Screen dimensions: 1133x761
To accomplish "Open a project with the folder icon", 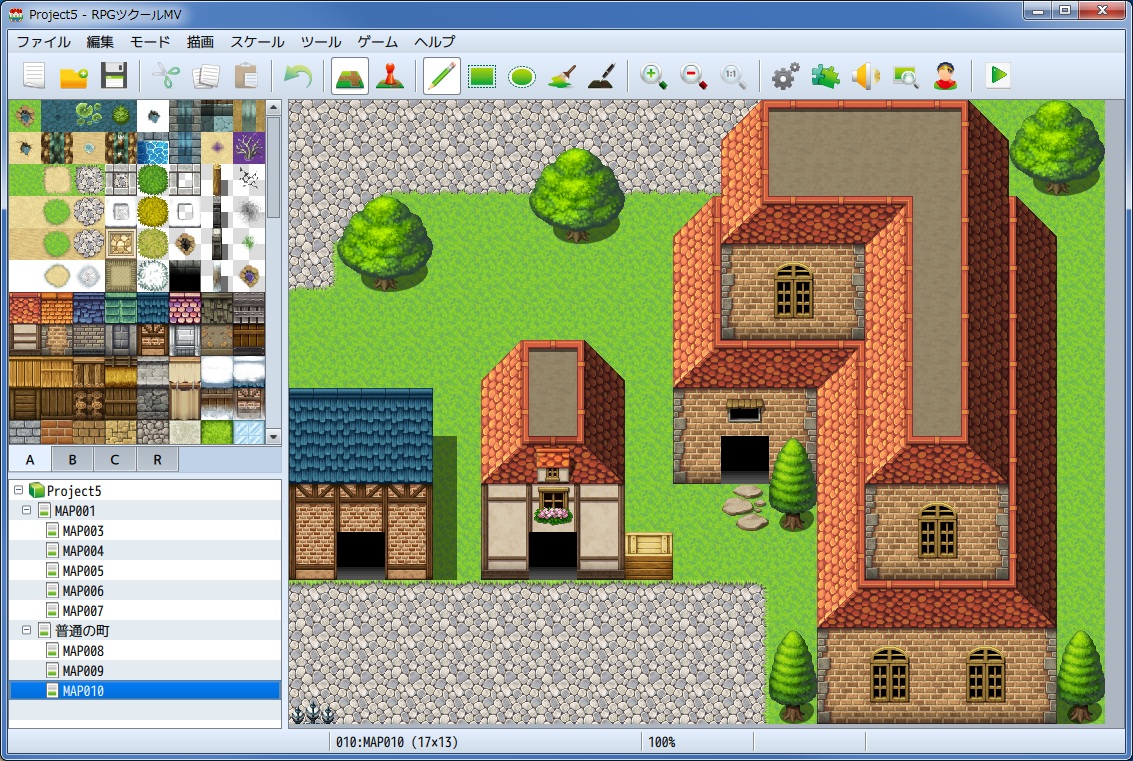I will point(74,75).
